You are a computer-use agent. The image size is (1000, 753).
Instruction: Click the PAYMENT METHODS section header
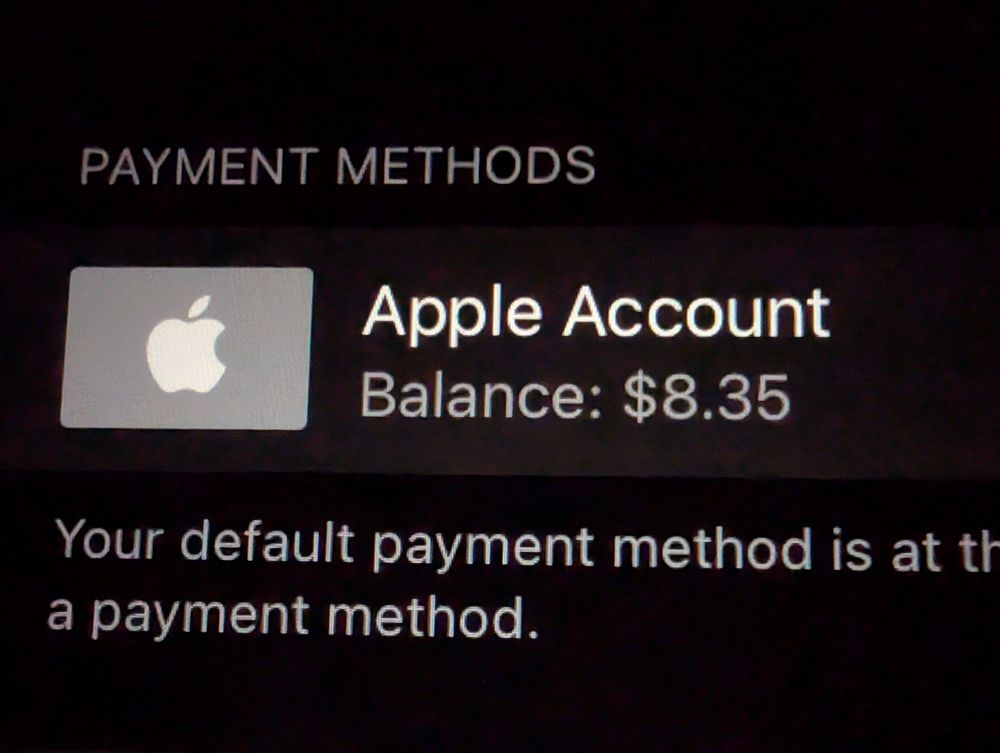[x=338, y=166]
